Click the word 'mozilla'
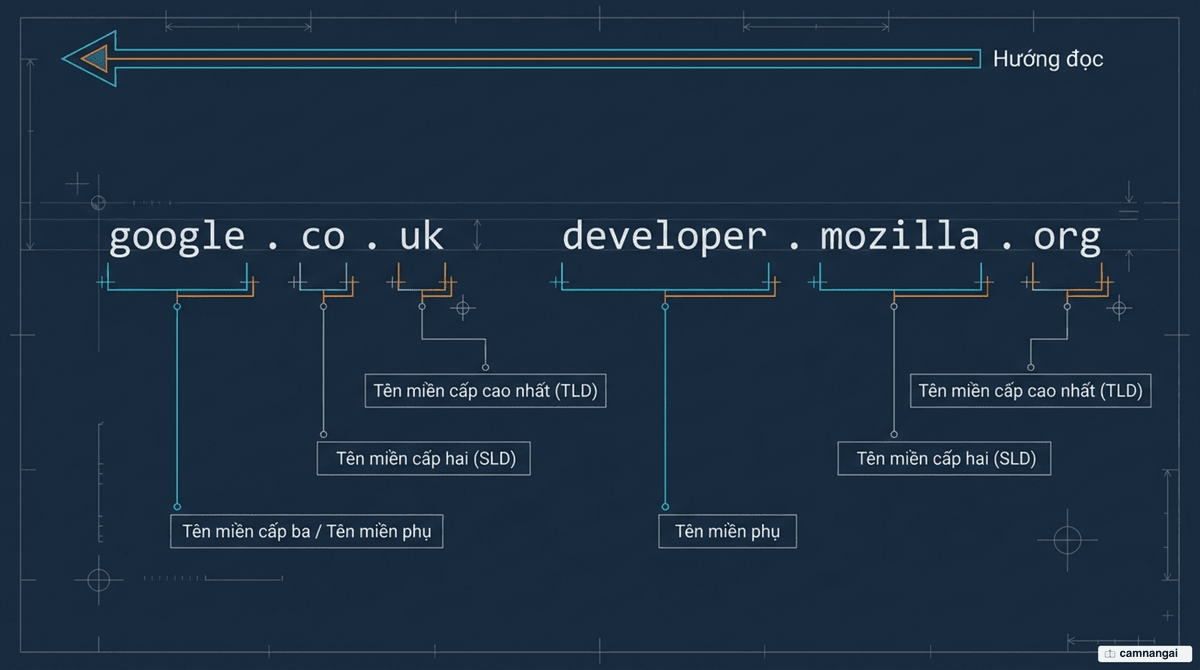This screenshot has height=670, width=1200. [x=899, y=235]
